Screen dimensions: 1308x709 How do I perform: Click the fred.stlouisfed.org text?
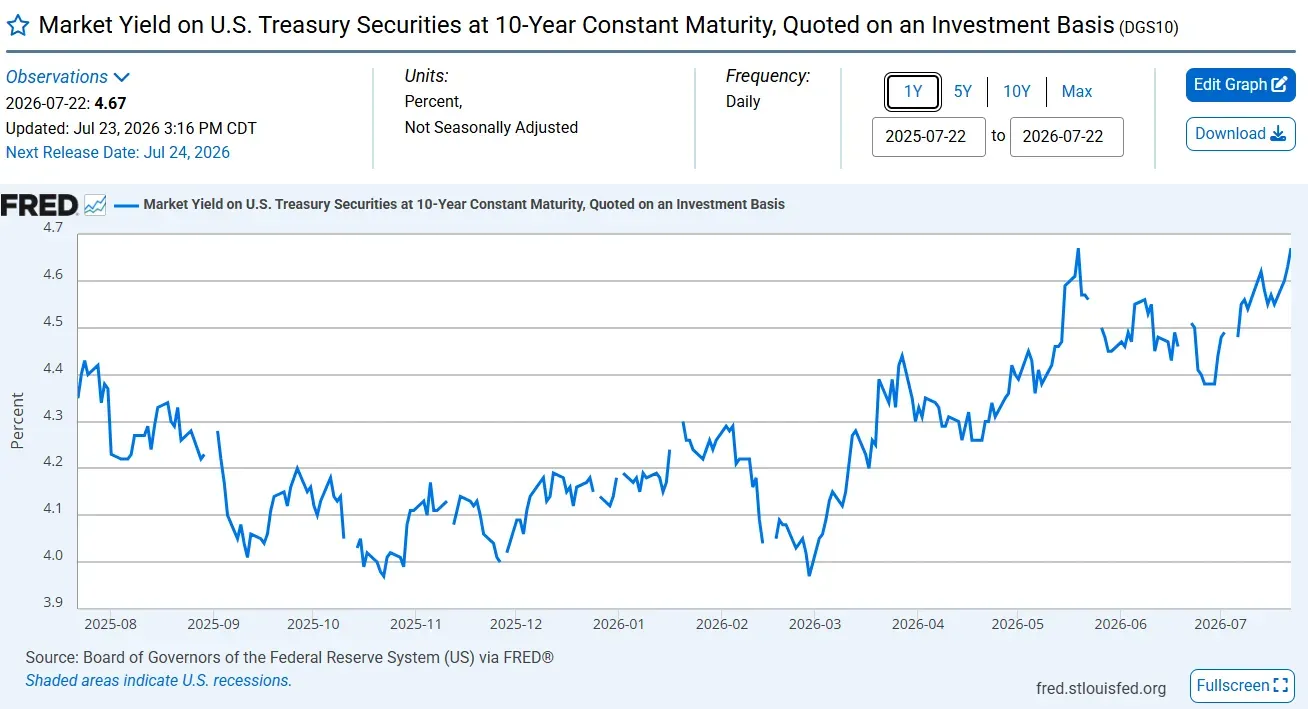1101,688
